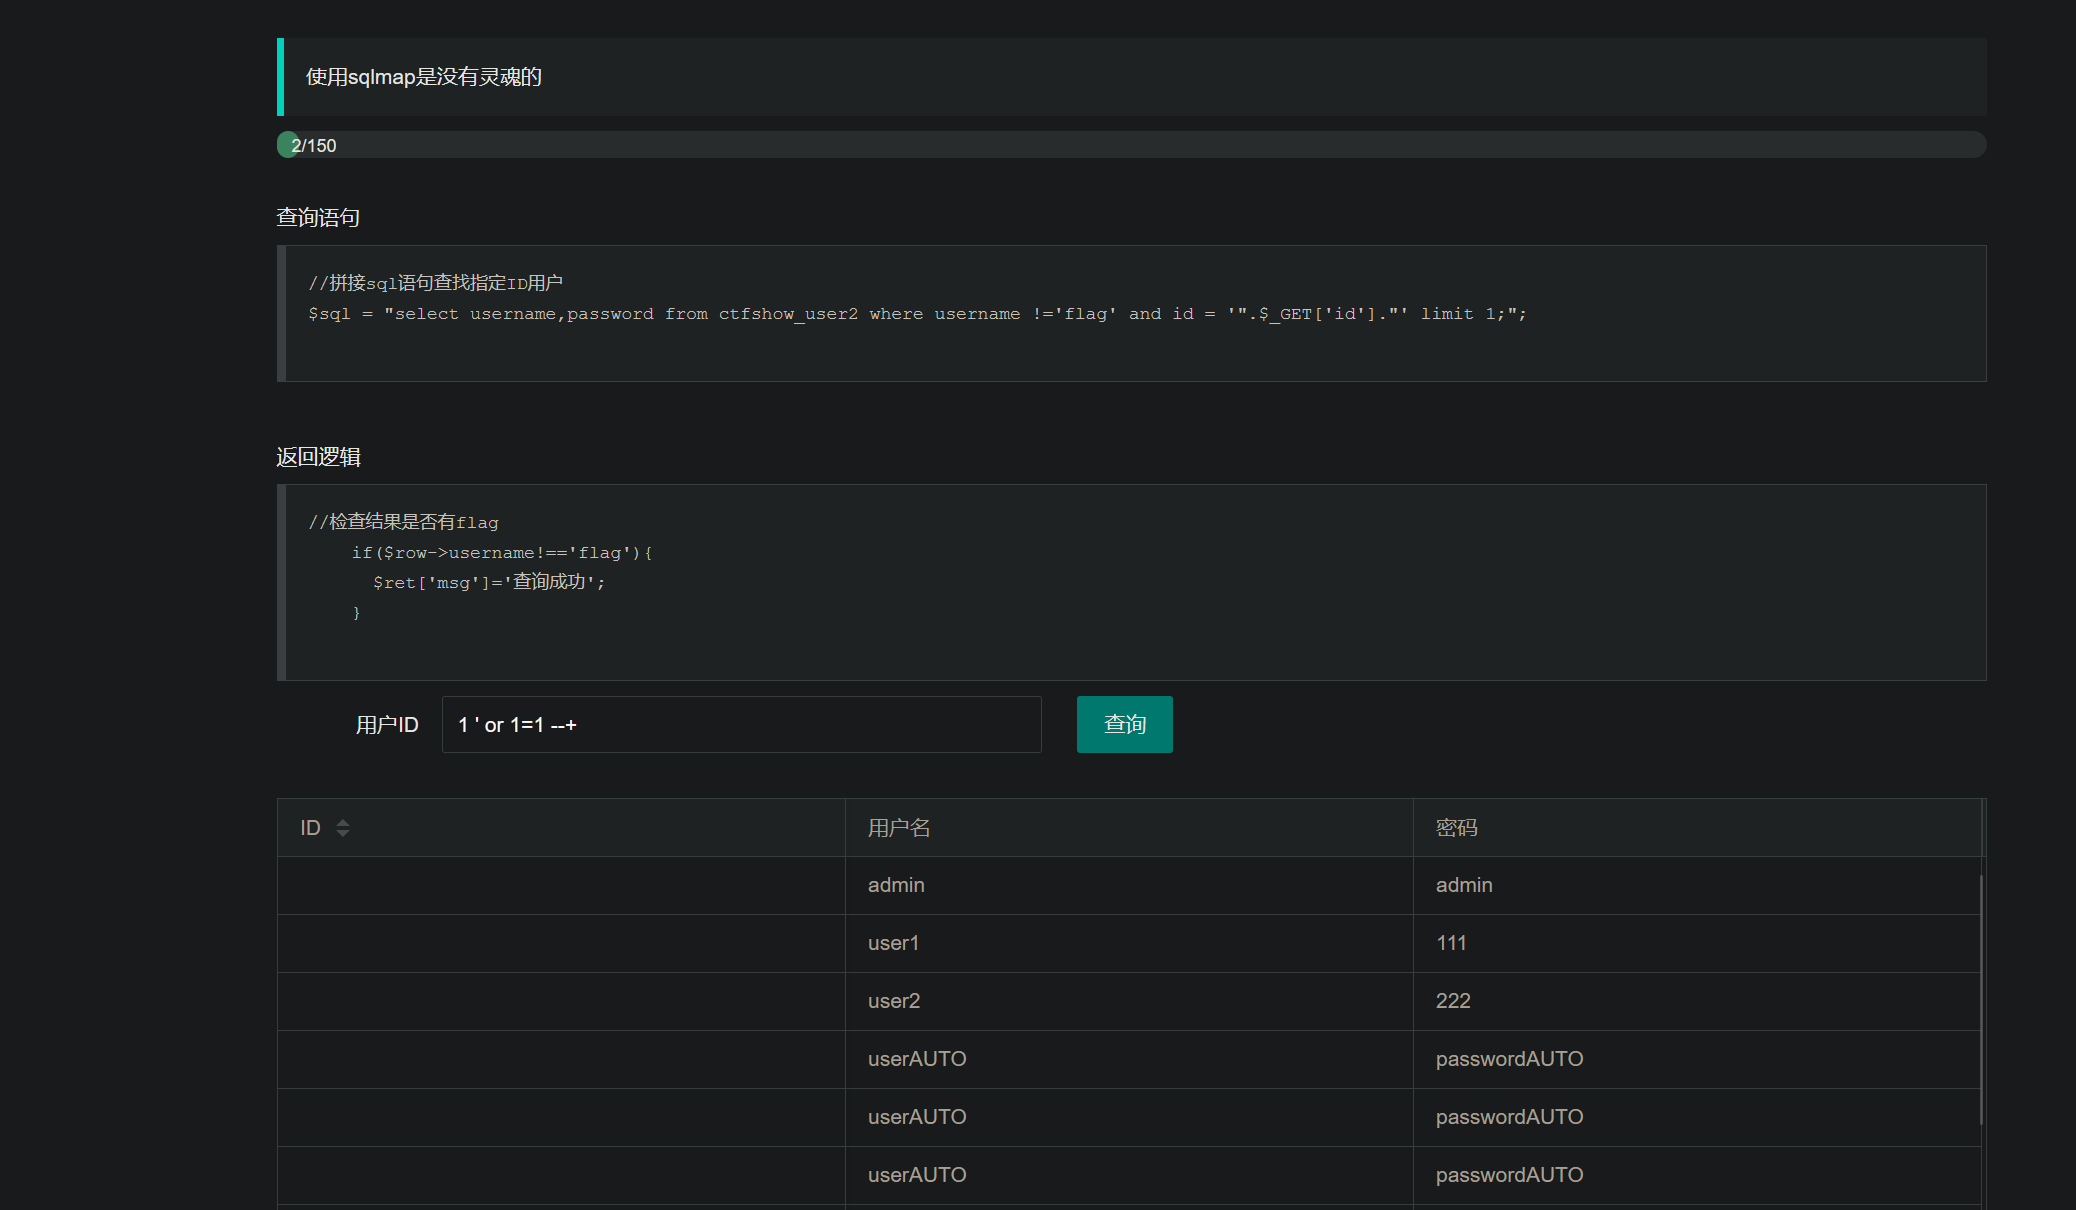Select the 111 password cell

1697,944
